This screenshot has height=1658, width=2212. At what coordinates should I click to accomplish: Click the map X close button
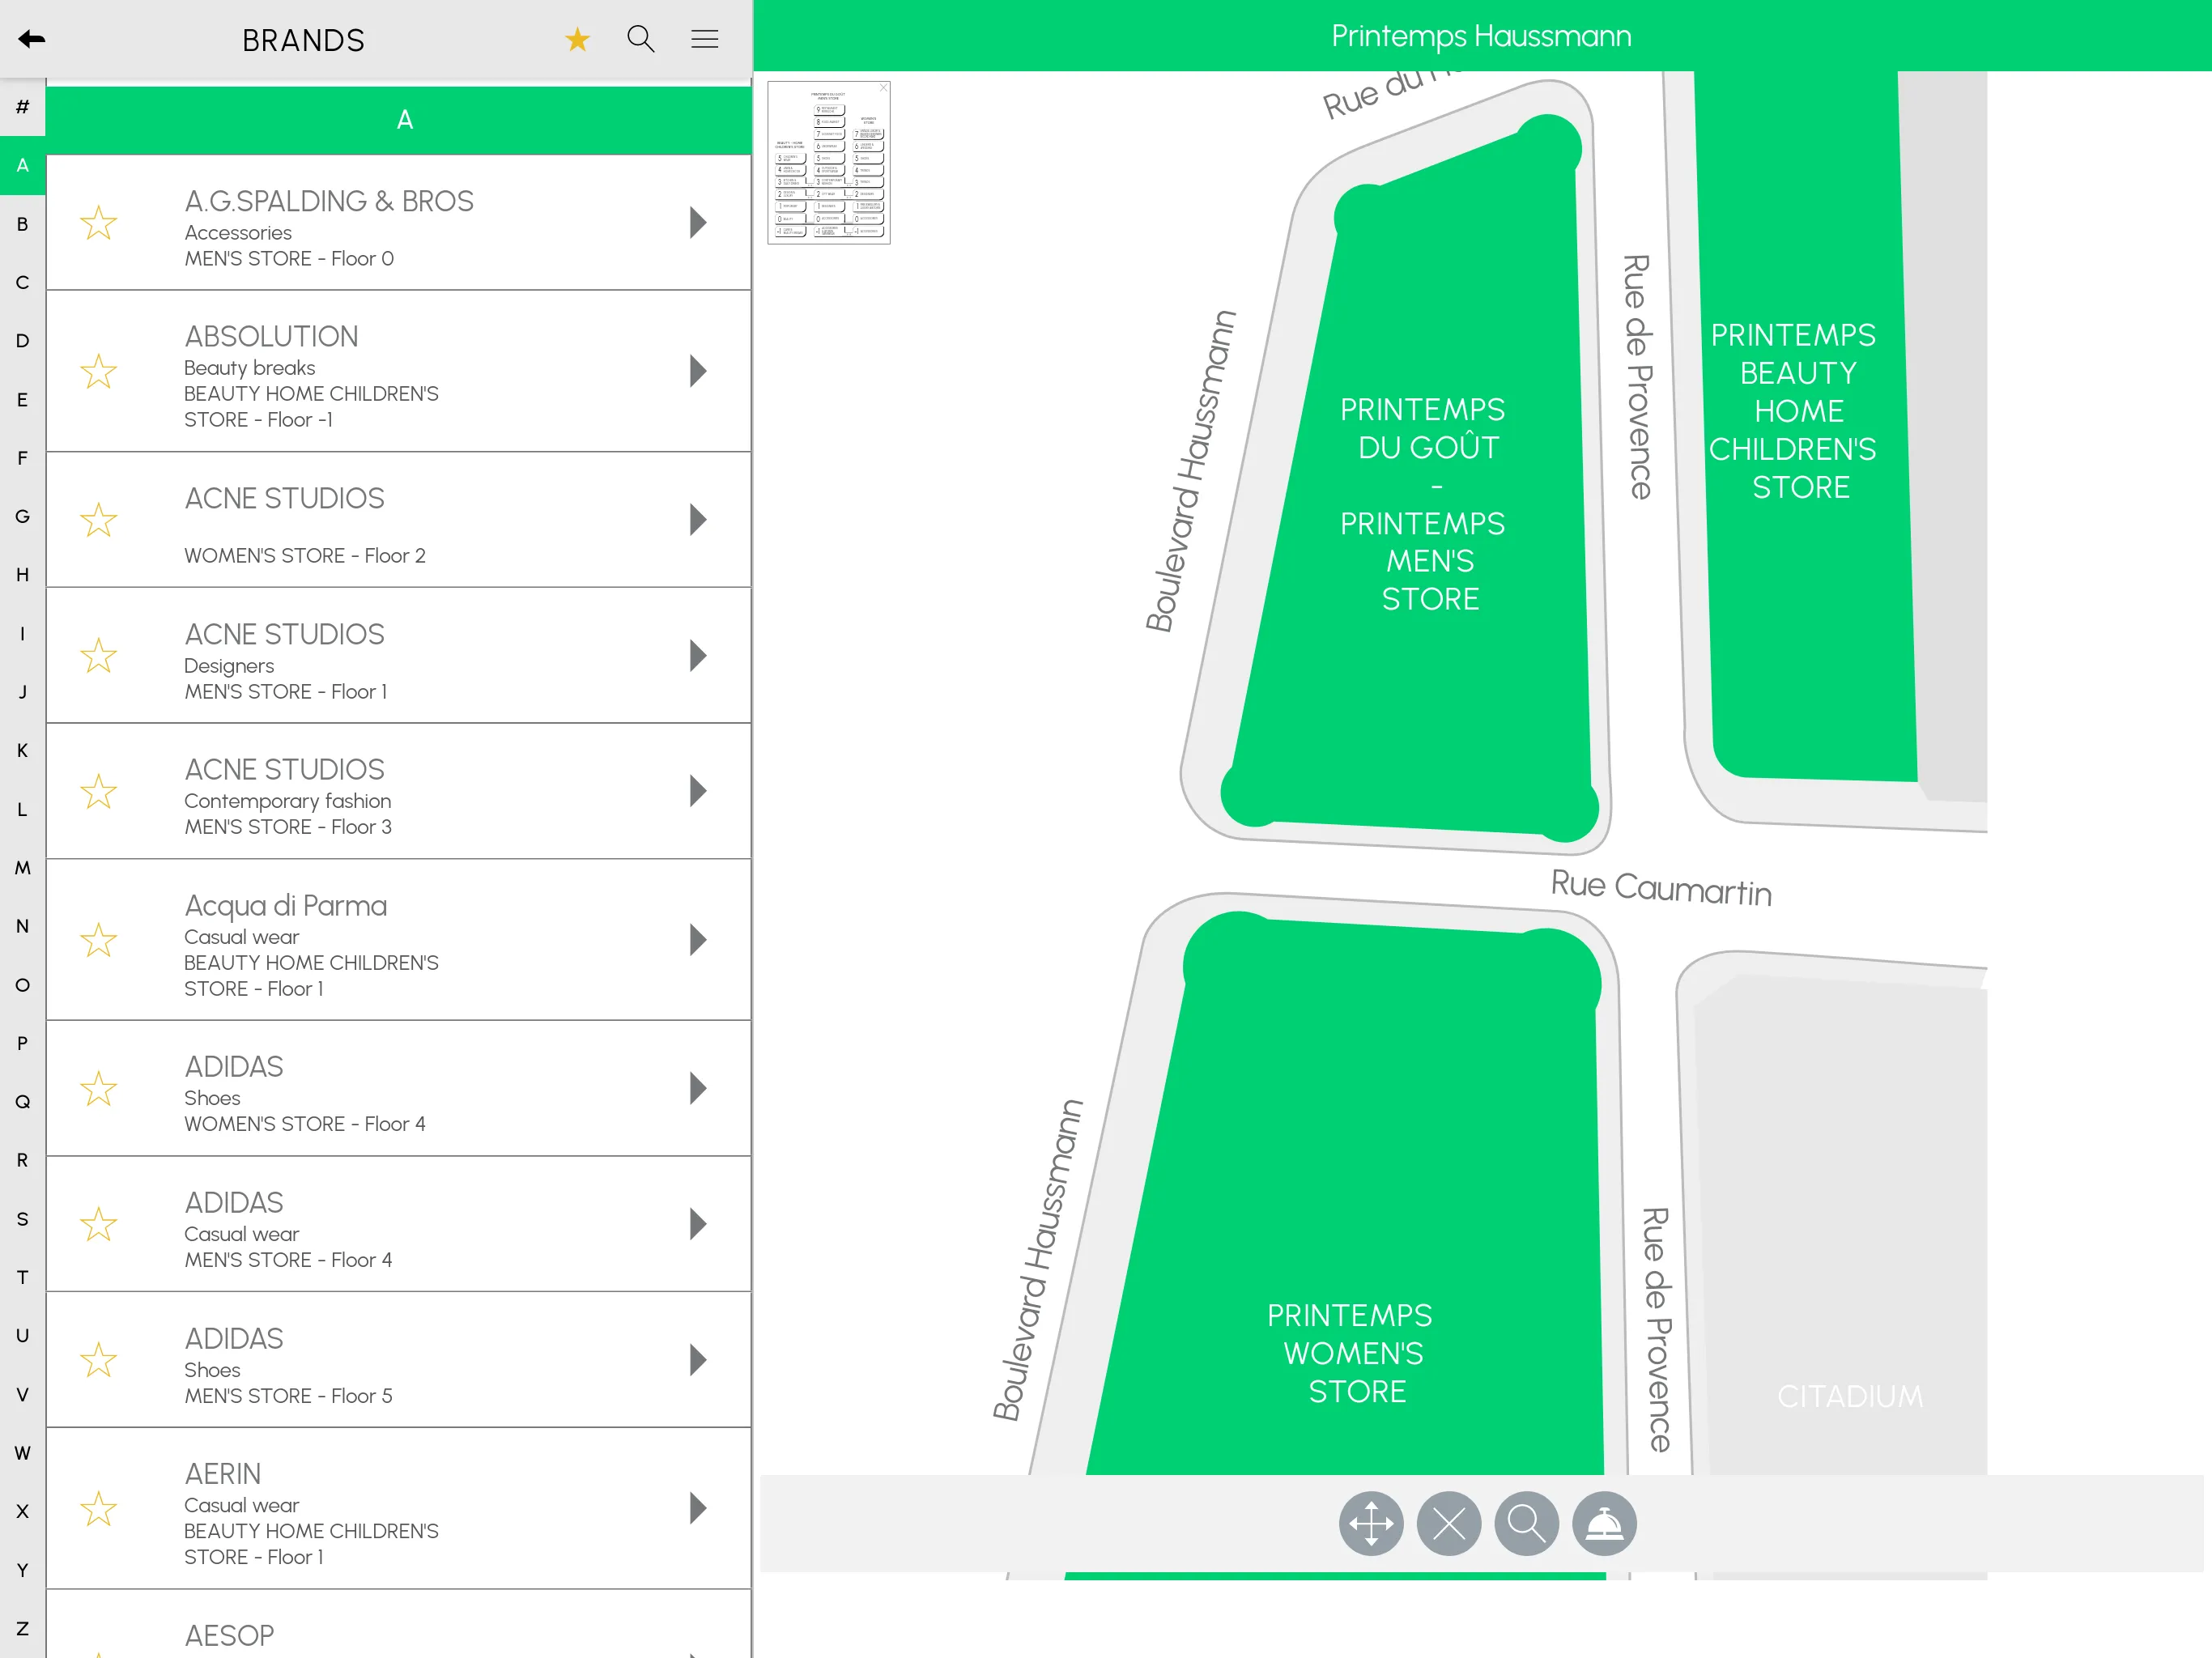point(1448,1523)
